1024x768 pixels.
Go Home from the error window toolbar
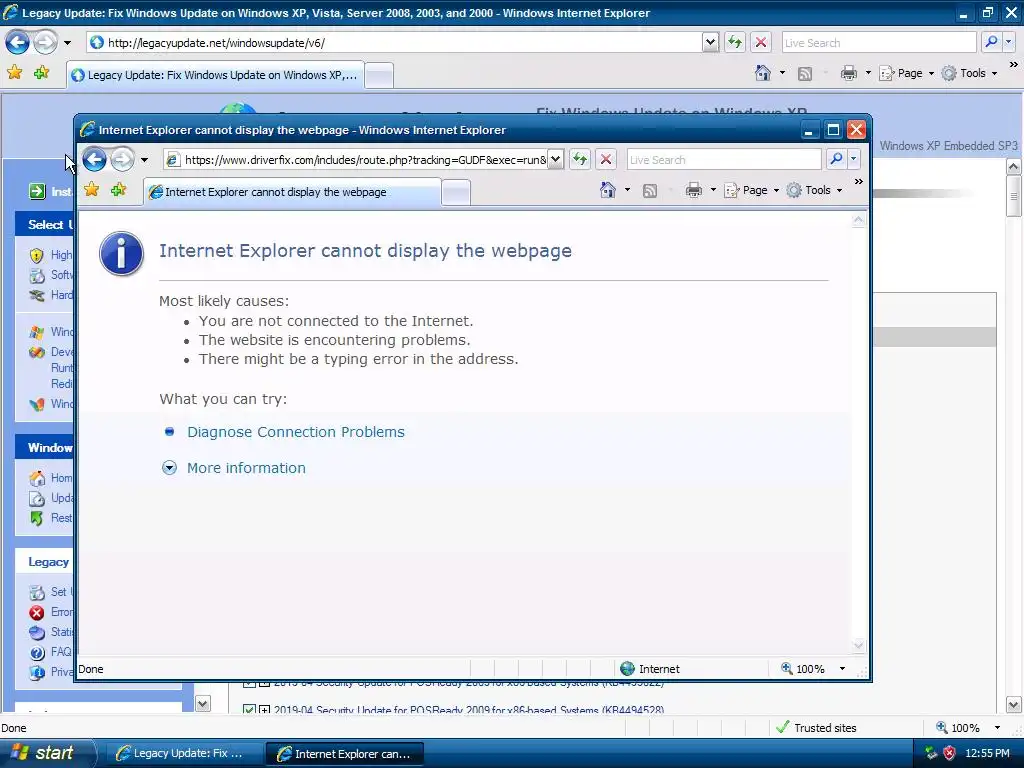click(x=608, y=190)
